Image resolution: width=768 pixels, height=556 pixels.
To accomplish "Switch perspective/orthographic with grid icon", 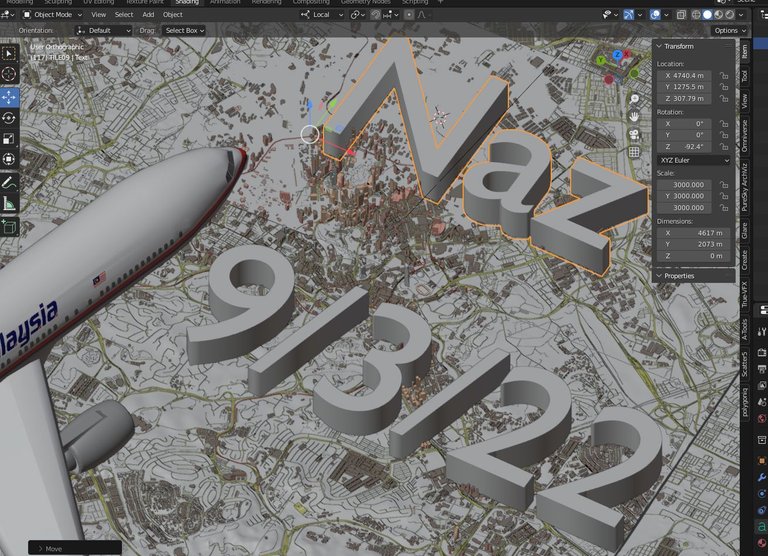I will click(x=634, y=152).
